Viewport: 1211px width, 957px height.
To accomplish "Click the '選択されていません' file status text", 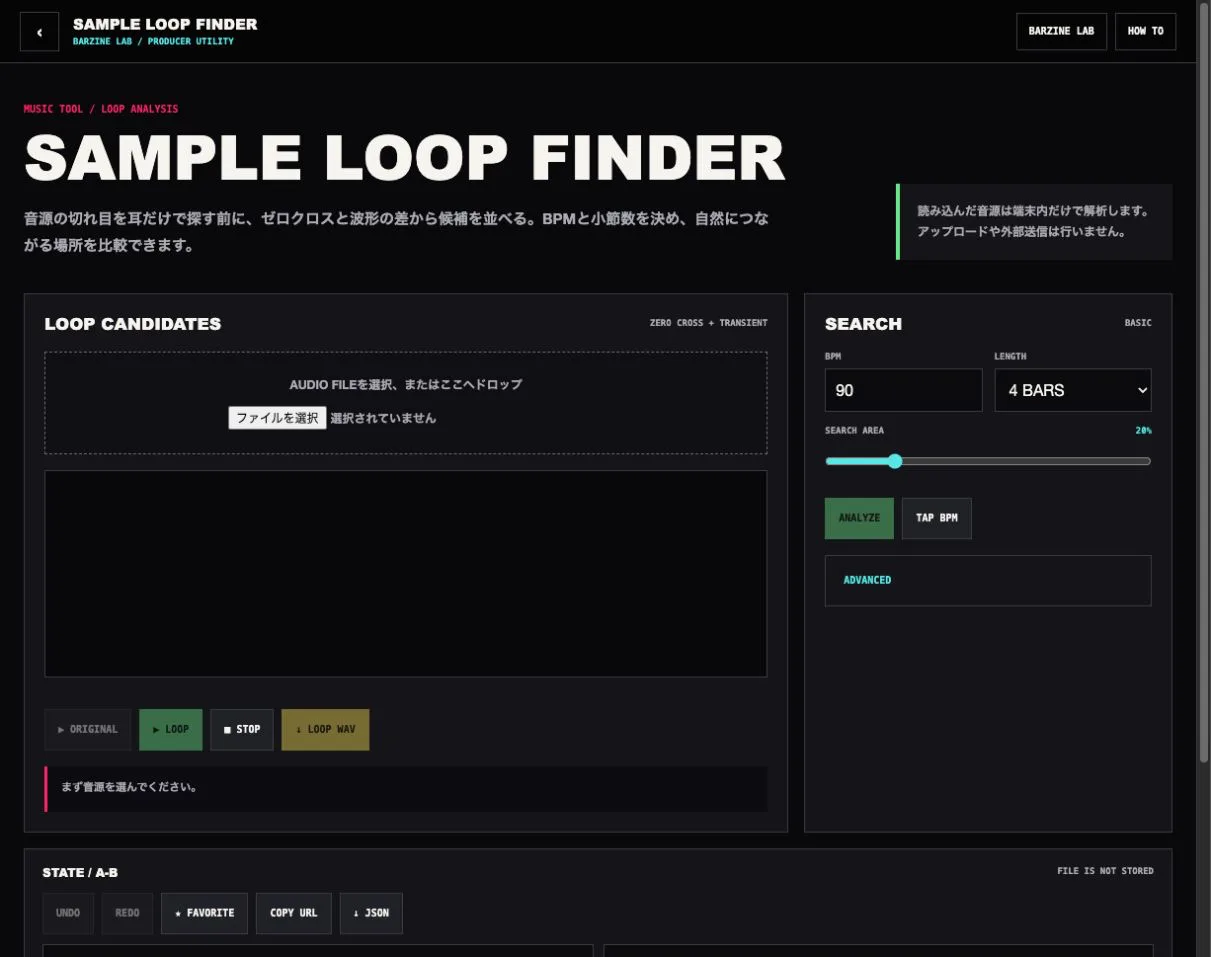I will [383, 418].
